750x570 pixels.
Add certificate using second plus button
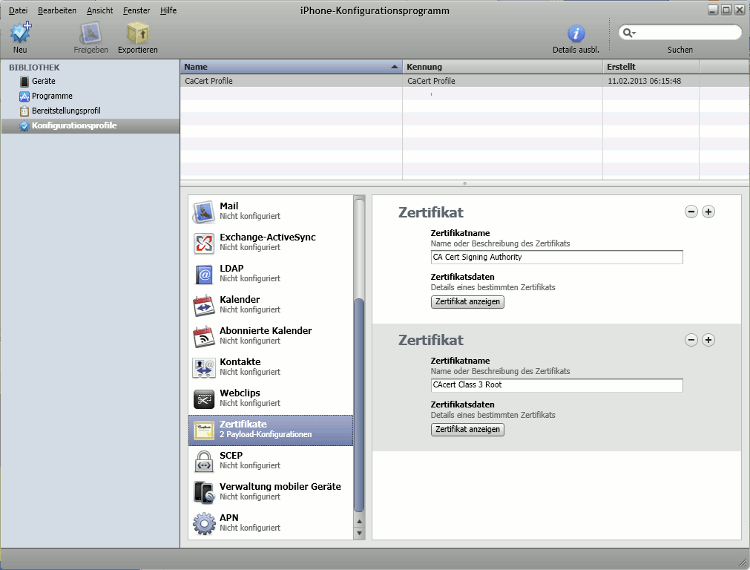point(708,340)
